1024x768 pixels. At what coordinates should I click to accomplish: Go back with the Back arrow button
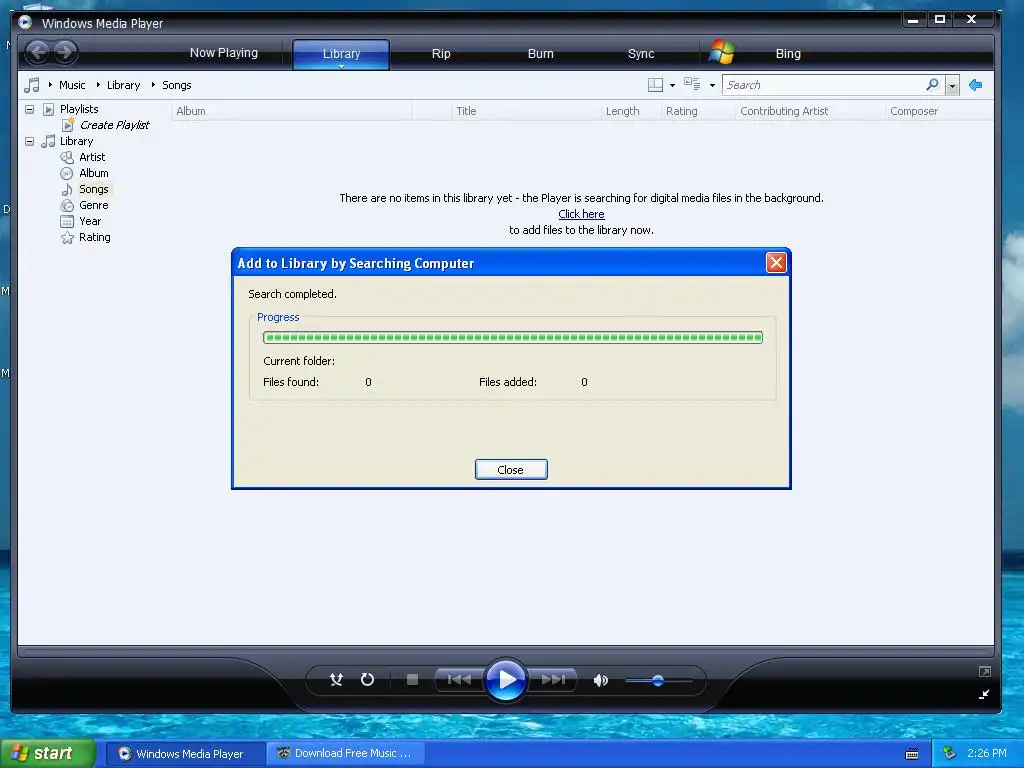coord(38,52)
